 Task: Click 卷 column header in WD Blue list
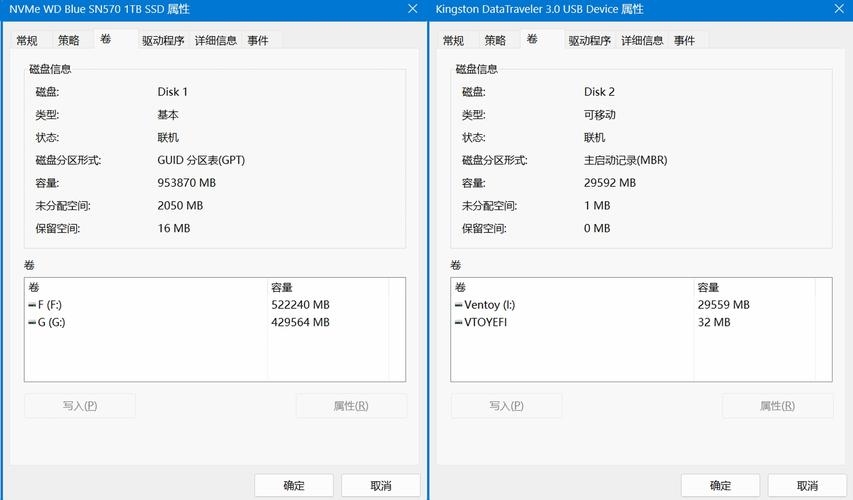point(146,287)
